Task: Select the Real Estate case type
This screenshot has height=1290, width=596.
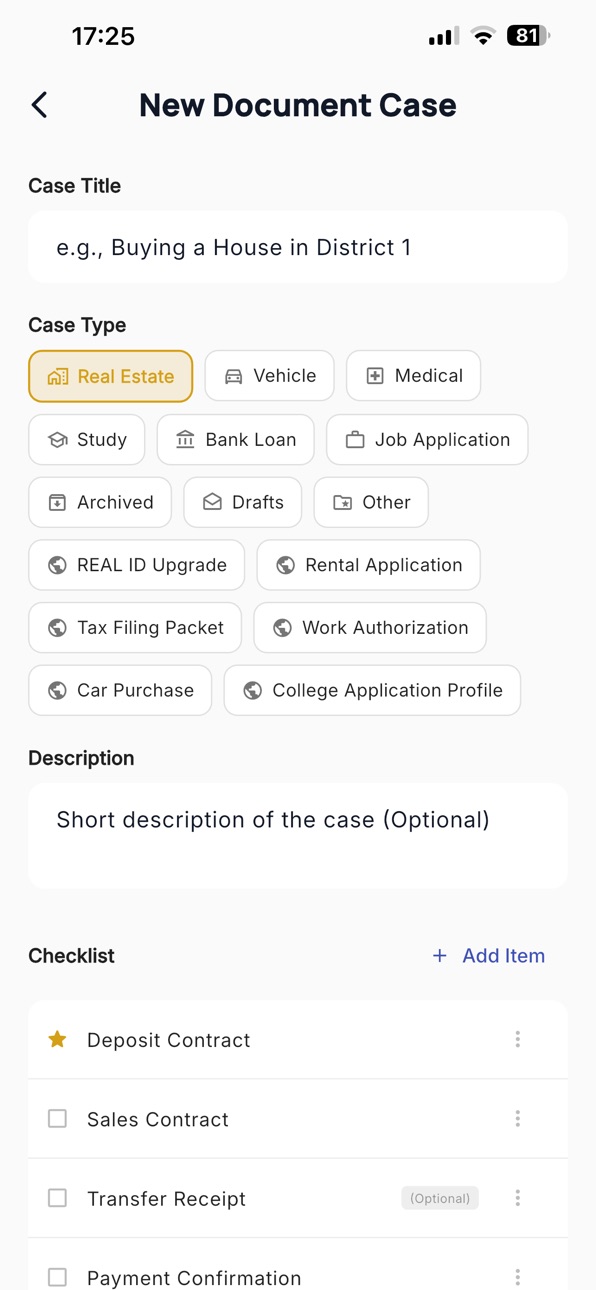Action: pos(111,376)
